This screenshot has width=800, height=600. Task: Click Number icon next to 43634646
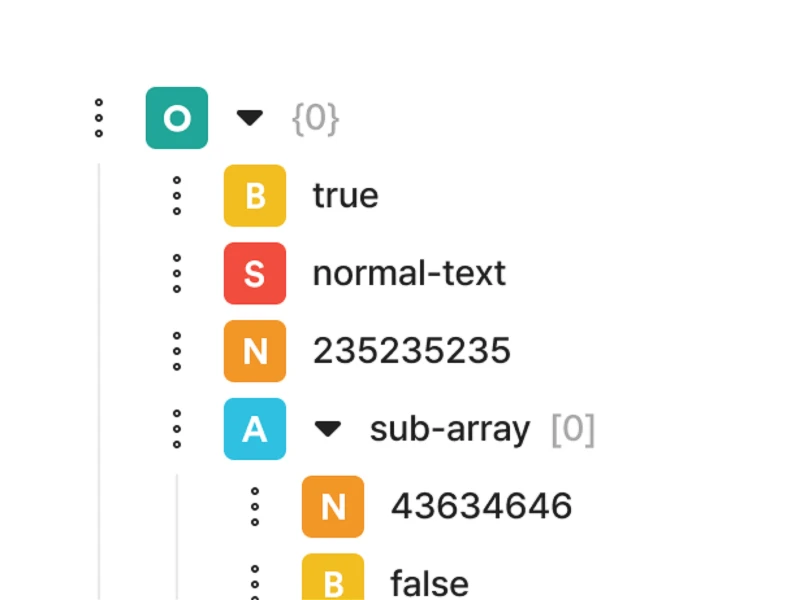tap(333, 507)
